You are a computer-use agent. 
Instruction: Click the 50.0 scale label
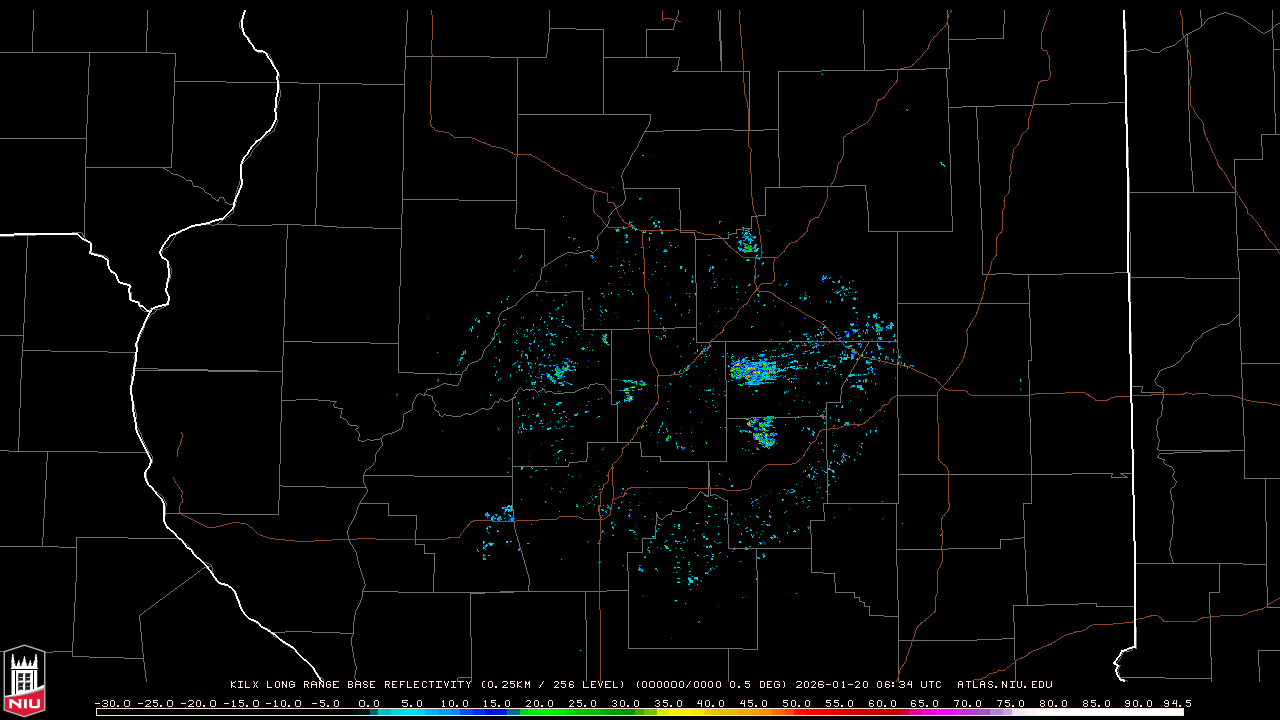coord(796,703)
